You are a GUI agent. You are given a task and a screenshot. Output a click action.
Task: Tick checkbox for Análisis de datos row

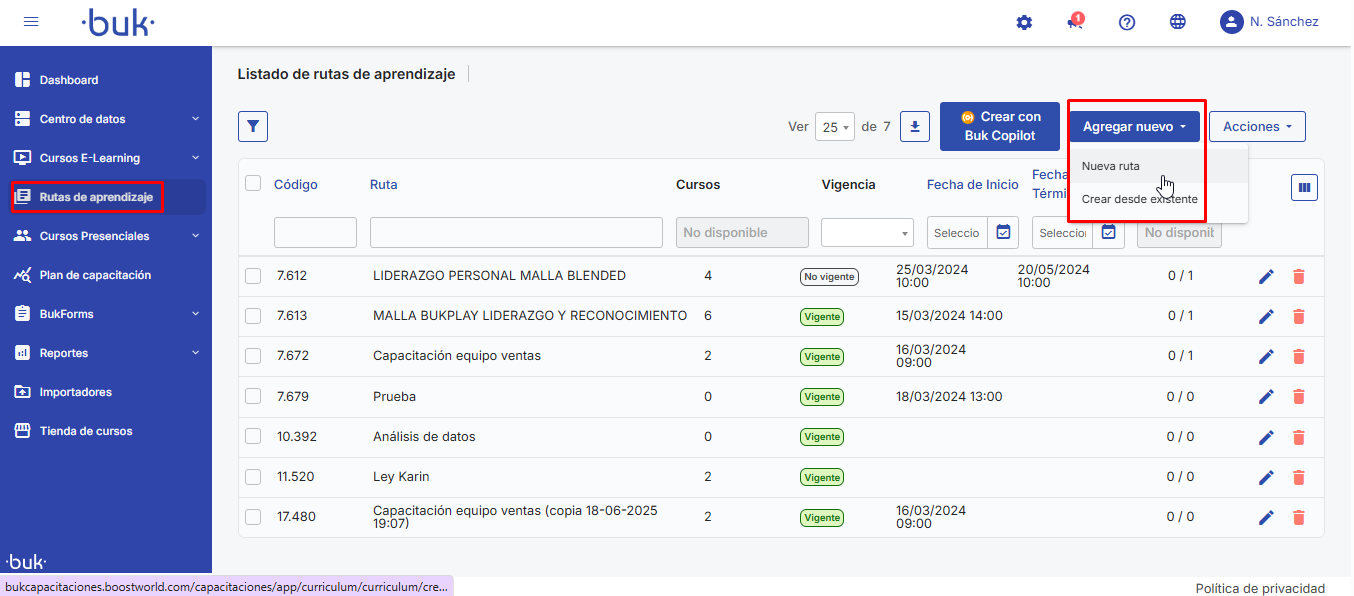click(253, 436)
